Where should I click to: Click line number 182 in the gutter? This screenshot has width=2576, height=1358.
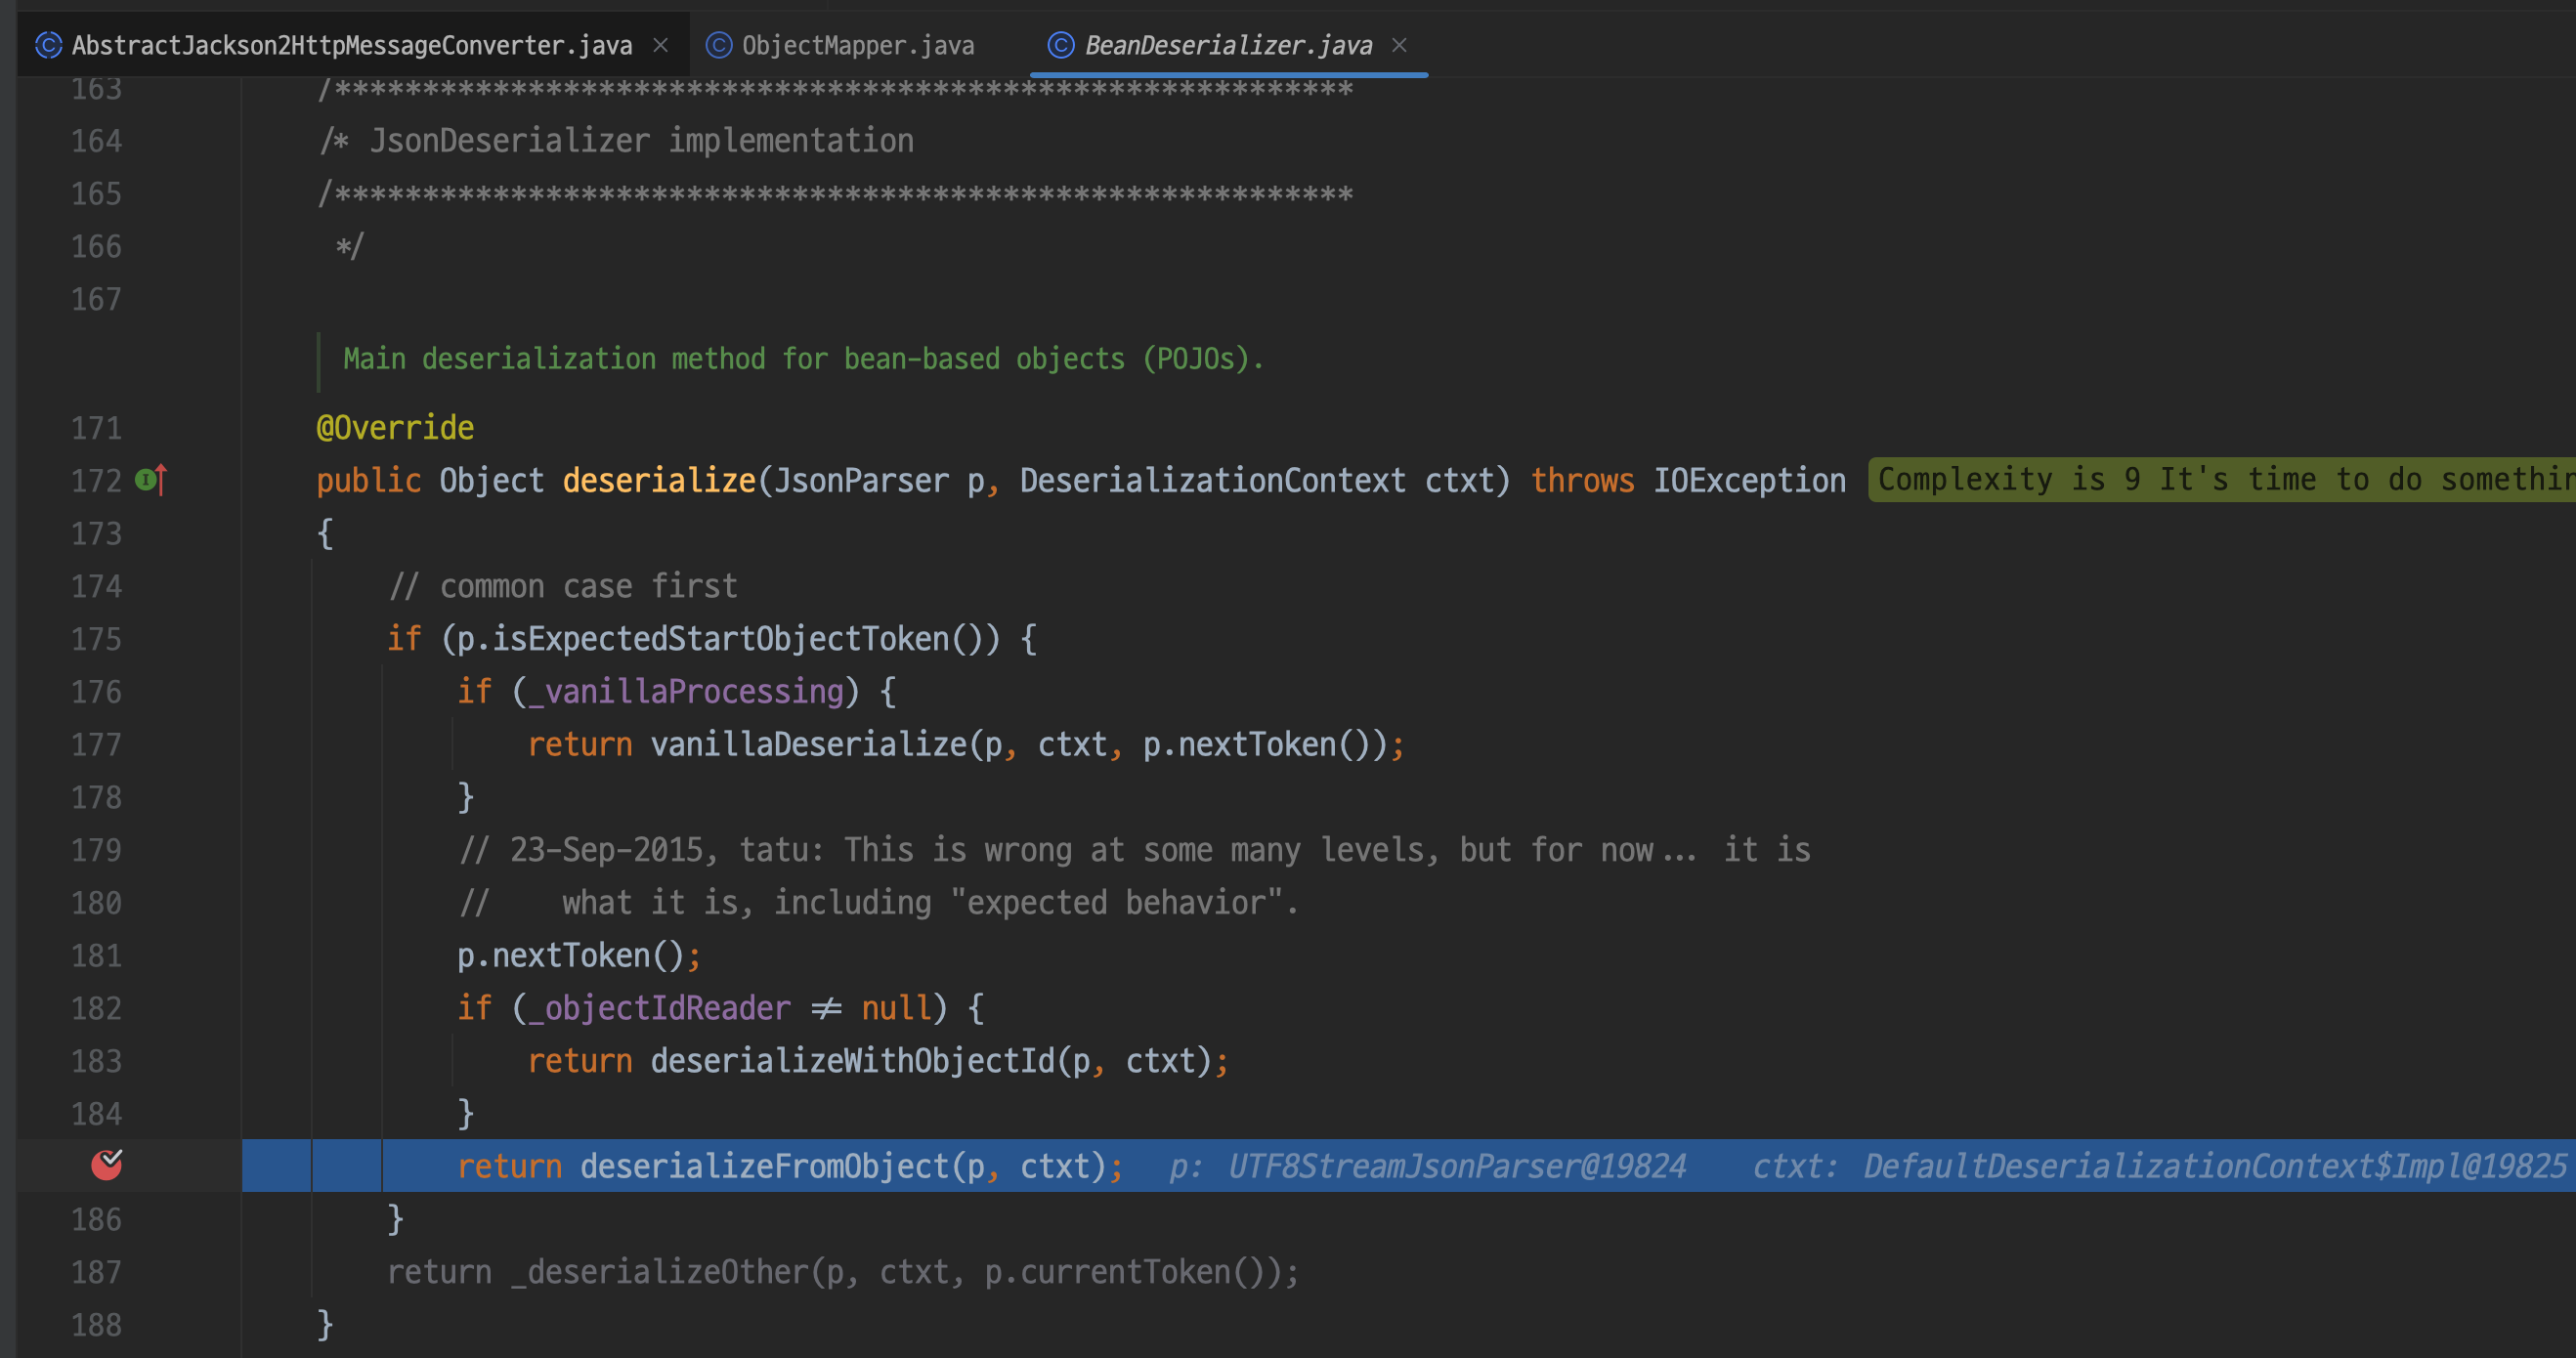coord(96,1008)
